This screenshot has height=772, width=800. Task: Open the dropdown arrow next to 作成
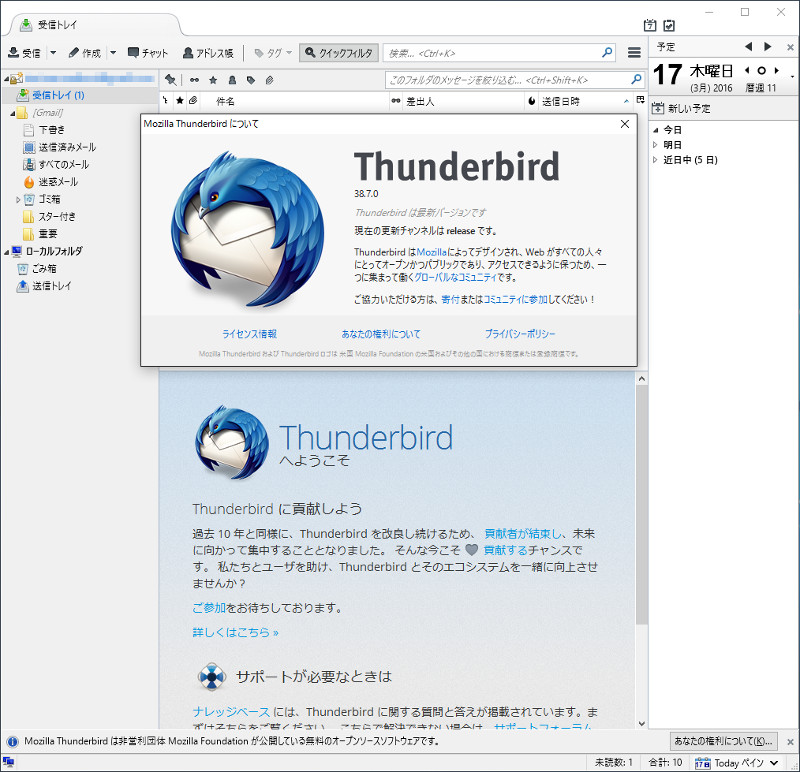(113, 53)
